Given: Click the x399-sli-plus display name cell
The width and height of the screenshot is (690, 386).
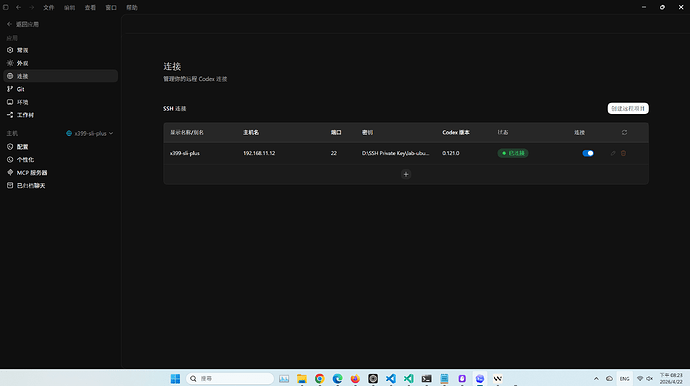Looking at the screenshot, I should [x=185, y=153].
